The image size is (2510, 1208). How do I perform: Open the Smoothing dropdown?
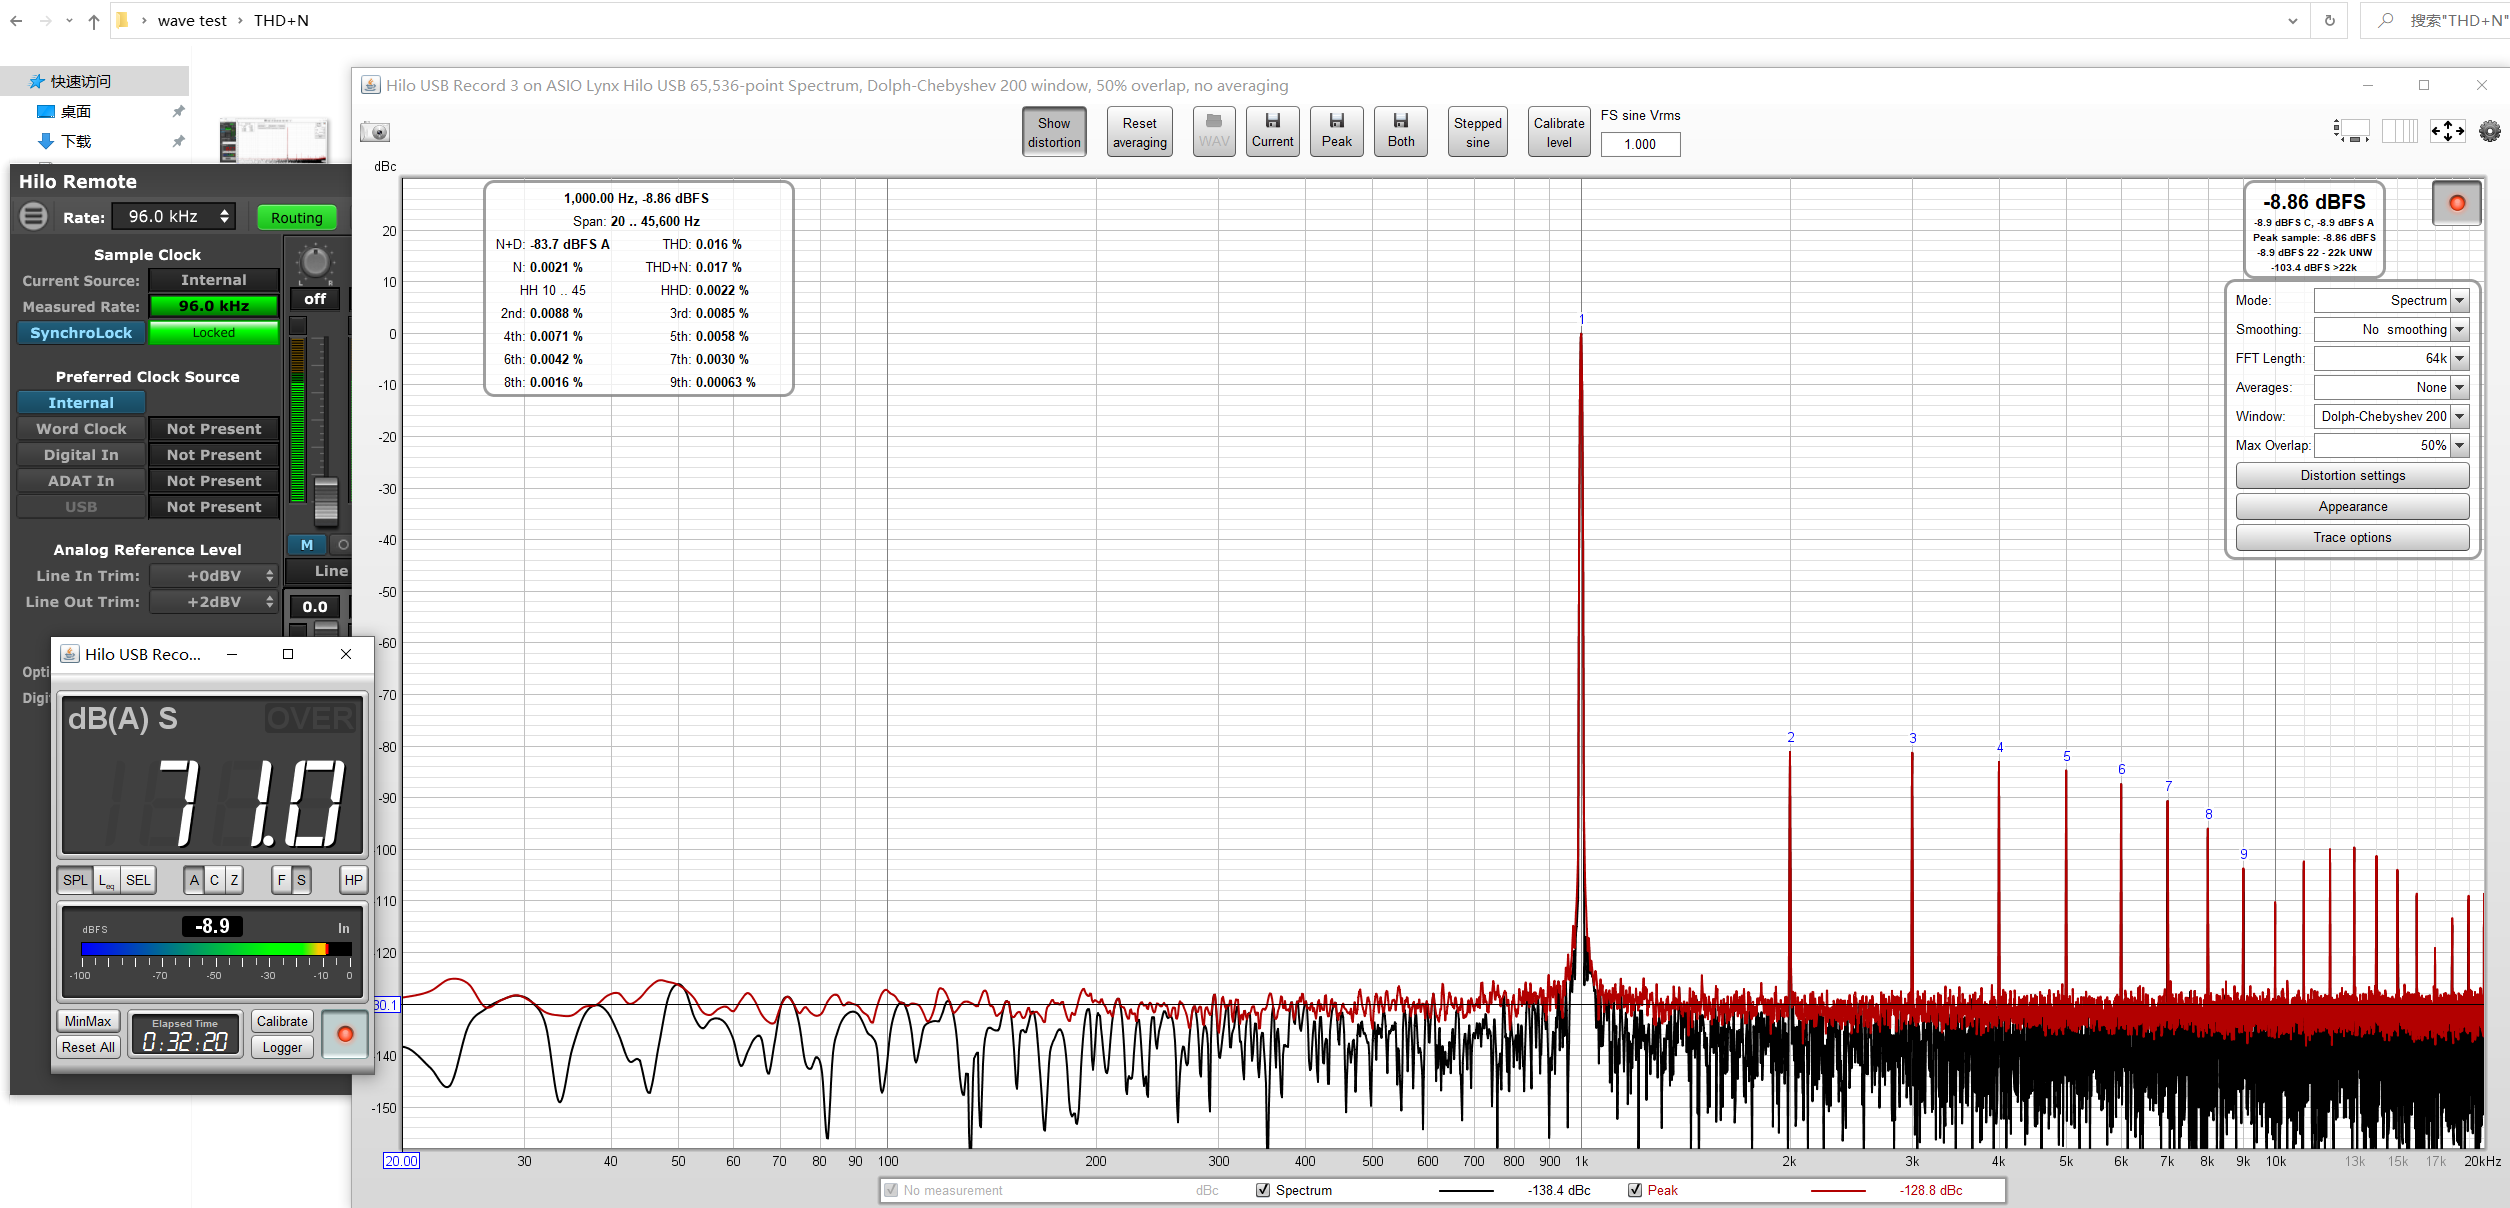[2391, 329]
